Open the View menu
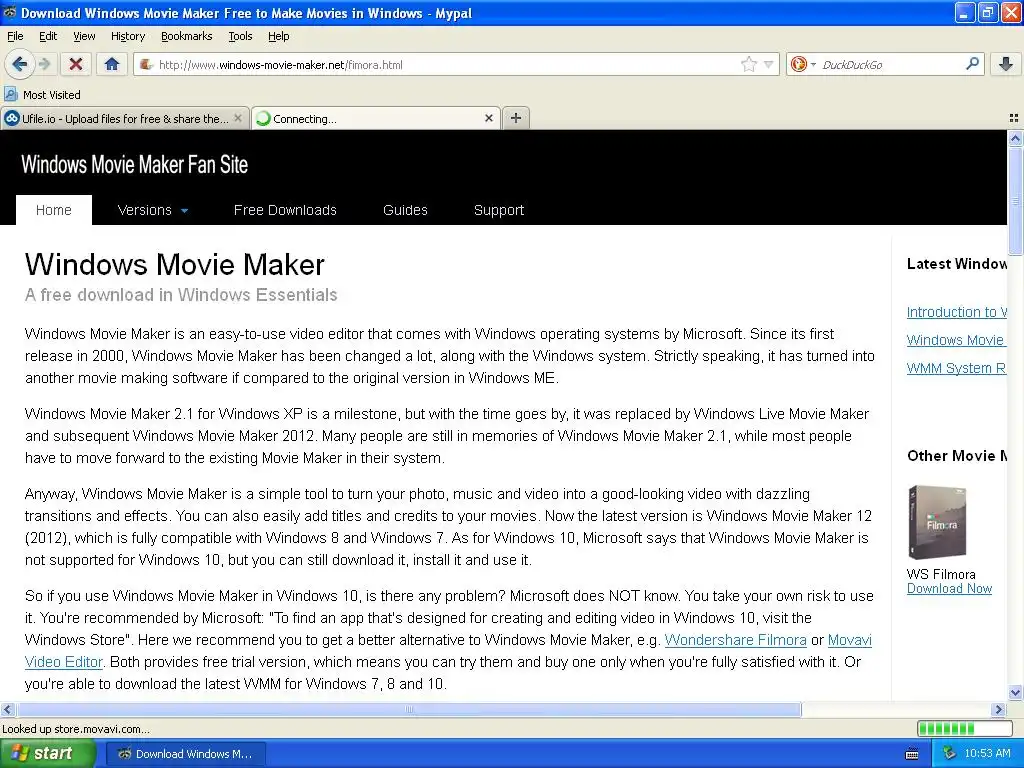The height and width of the screenshot is (768, 1024). click(84, 36)
